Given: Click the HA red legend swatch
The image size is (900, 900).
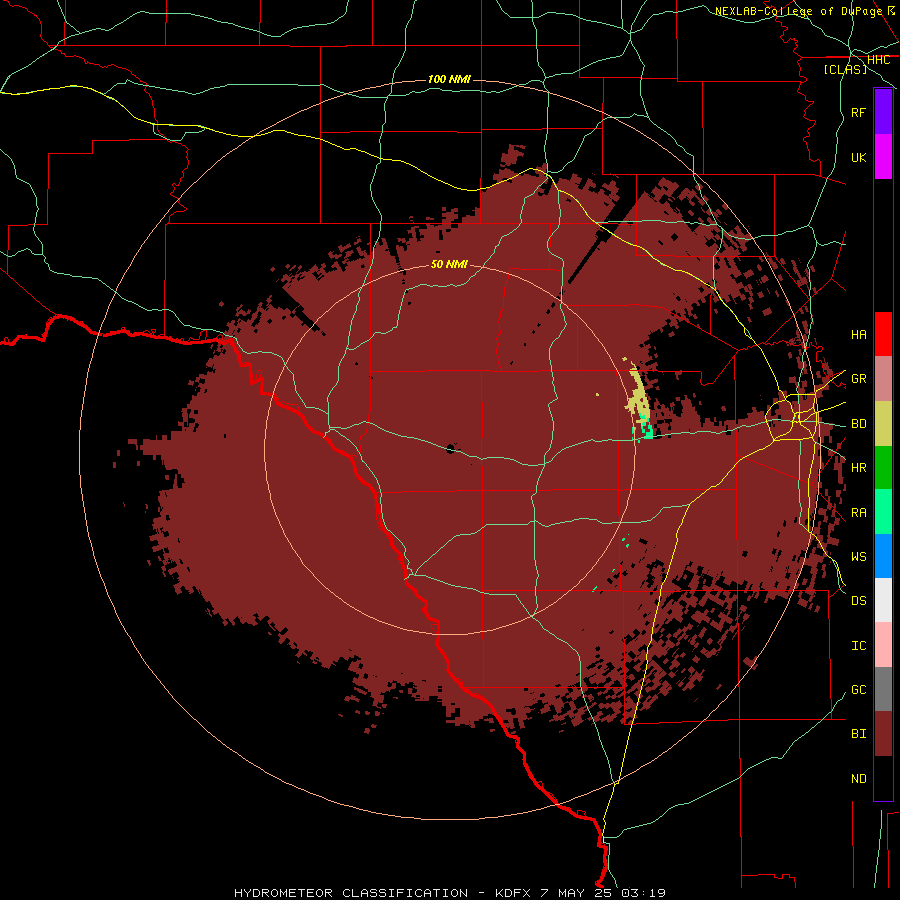Looking at the screenshot, I should click(883, 334).
